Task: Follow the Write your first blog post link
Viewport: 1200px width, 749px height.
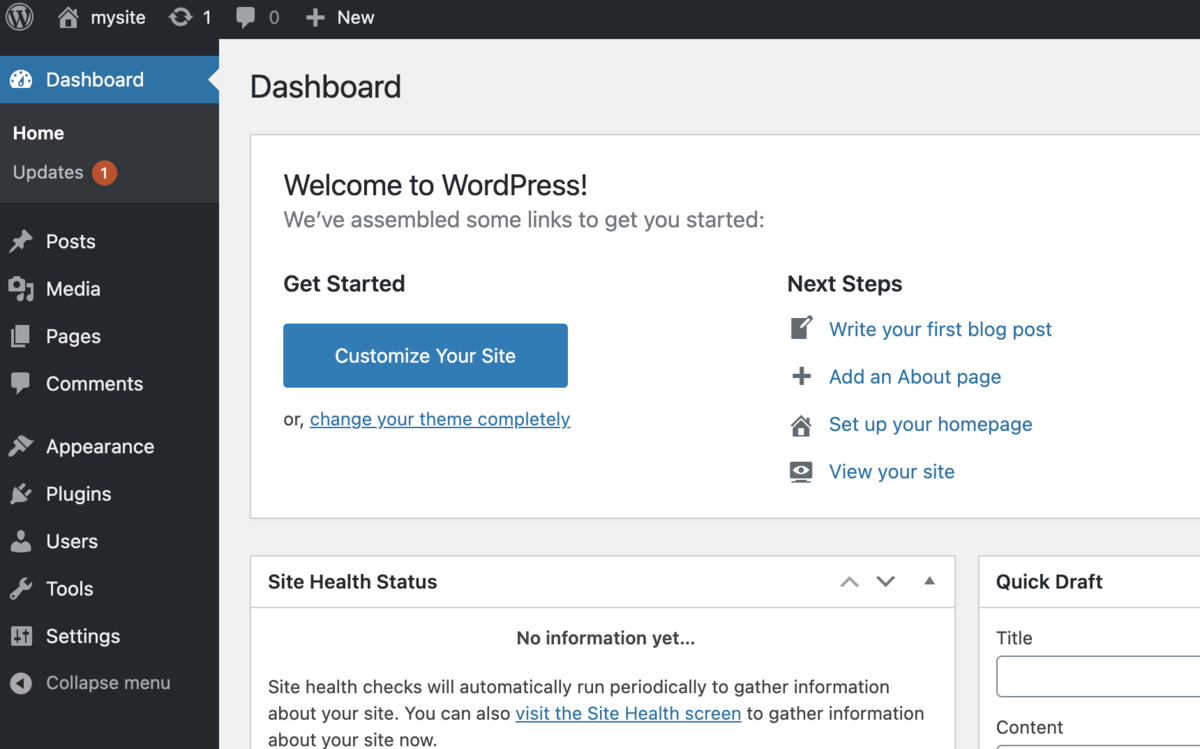Action: click(940, 329)
